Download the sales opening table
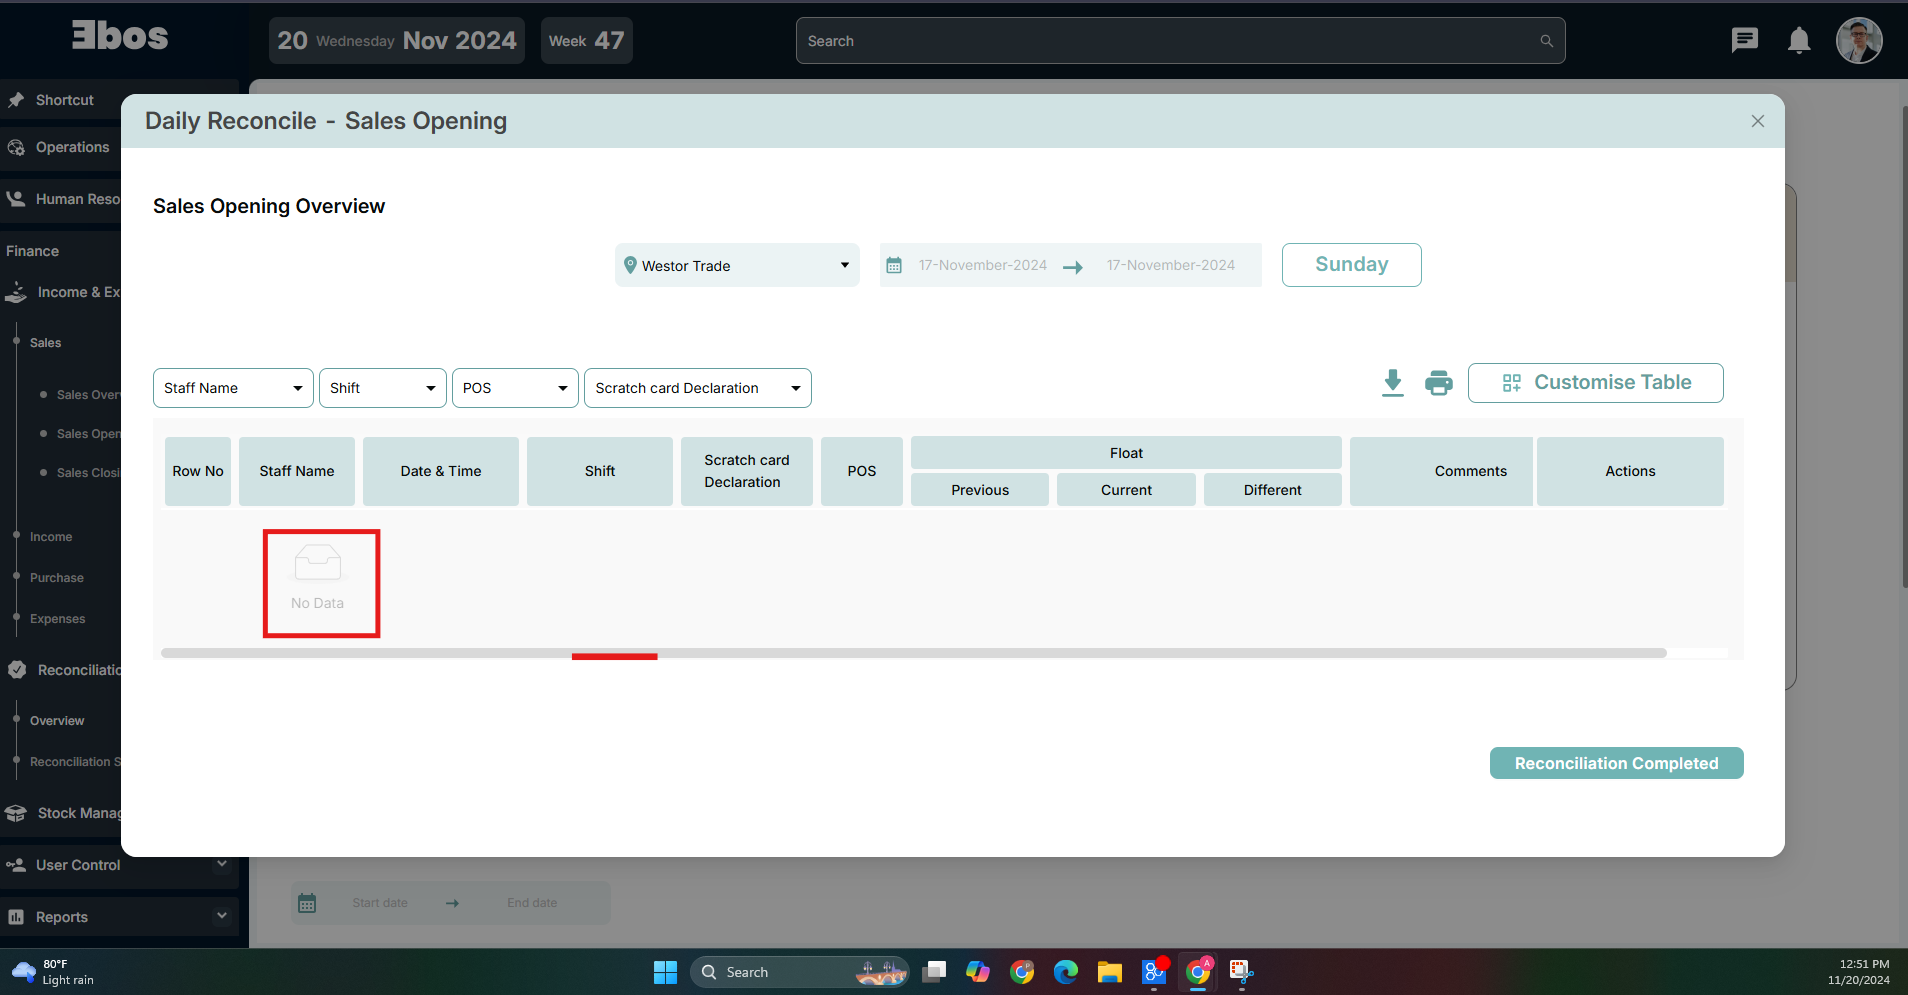 pos(1392,383)
